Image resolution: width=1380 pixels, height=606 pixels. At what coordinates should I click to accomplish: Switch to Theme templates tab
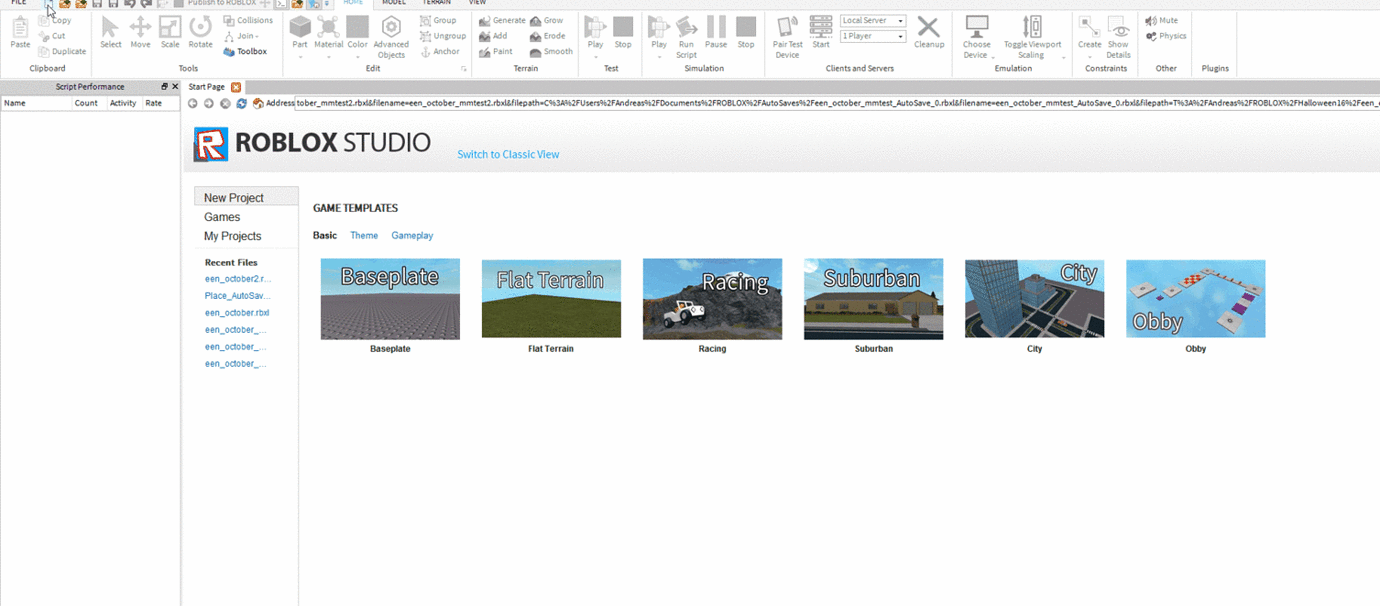coord(364,236)
